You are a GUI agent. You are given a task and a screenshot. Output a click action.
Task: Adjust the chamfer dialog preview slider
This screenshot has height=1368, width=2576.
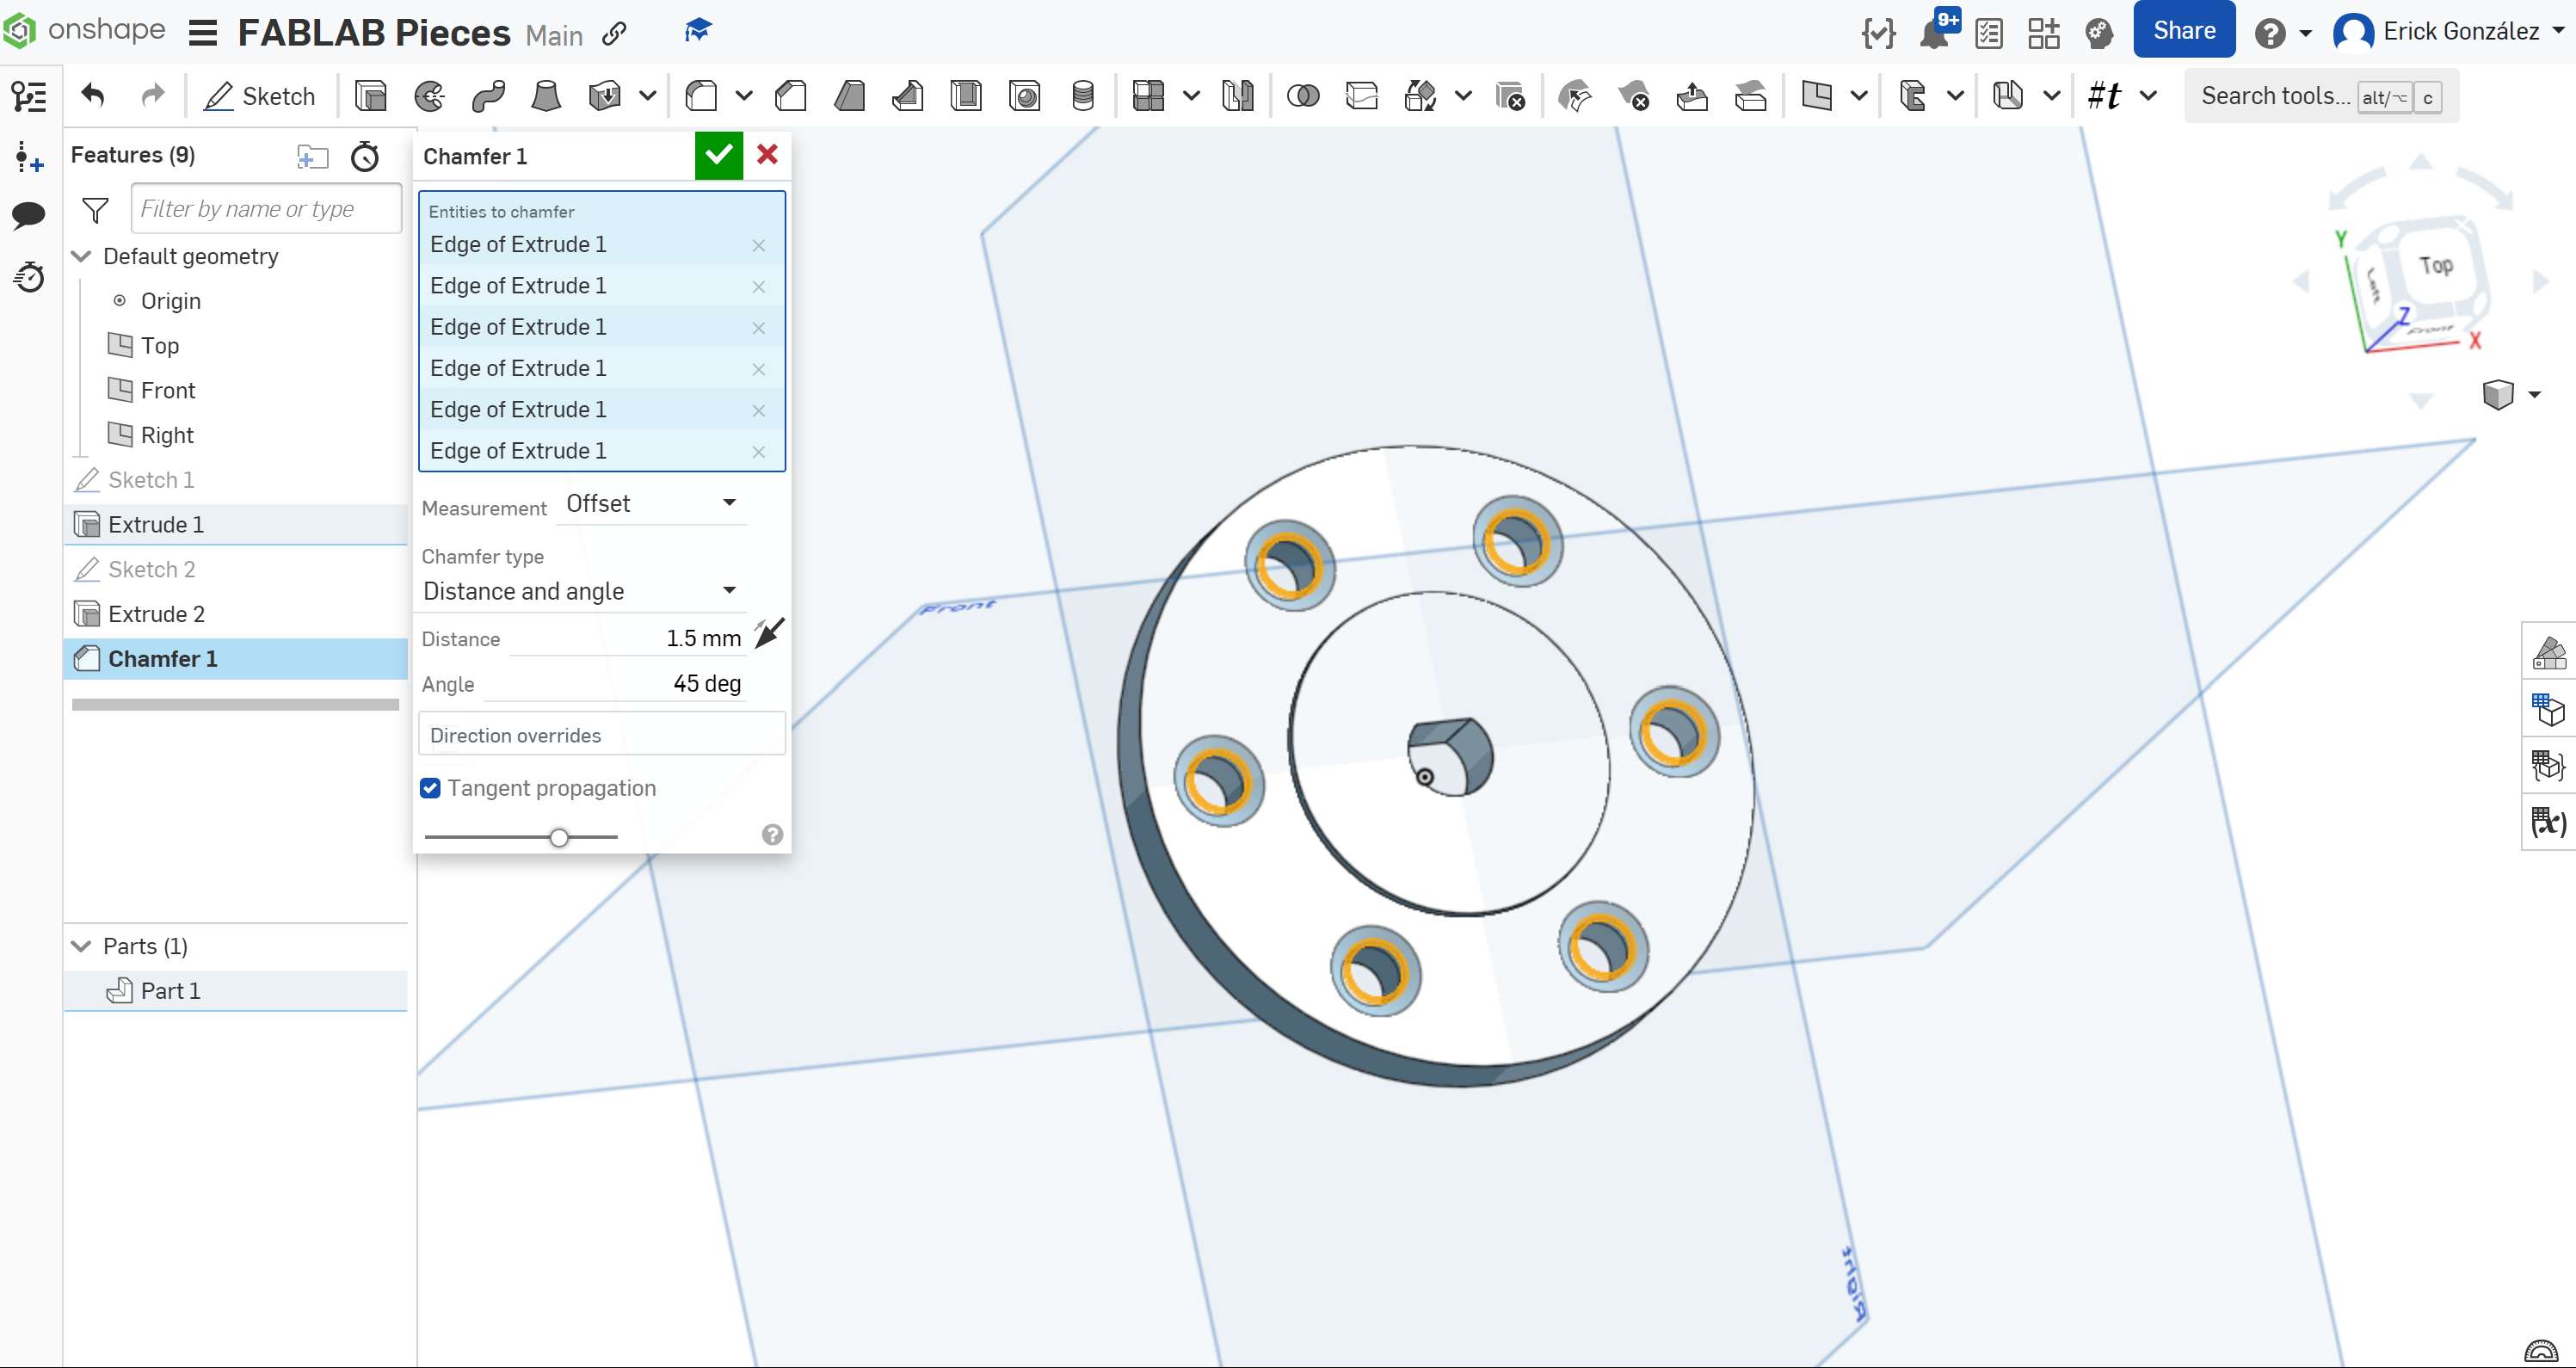pyautogui.click(x=559, y=837)
